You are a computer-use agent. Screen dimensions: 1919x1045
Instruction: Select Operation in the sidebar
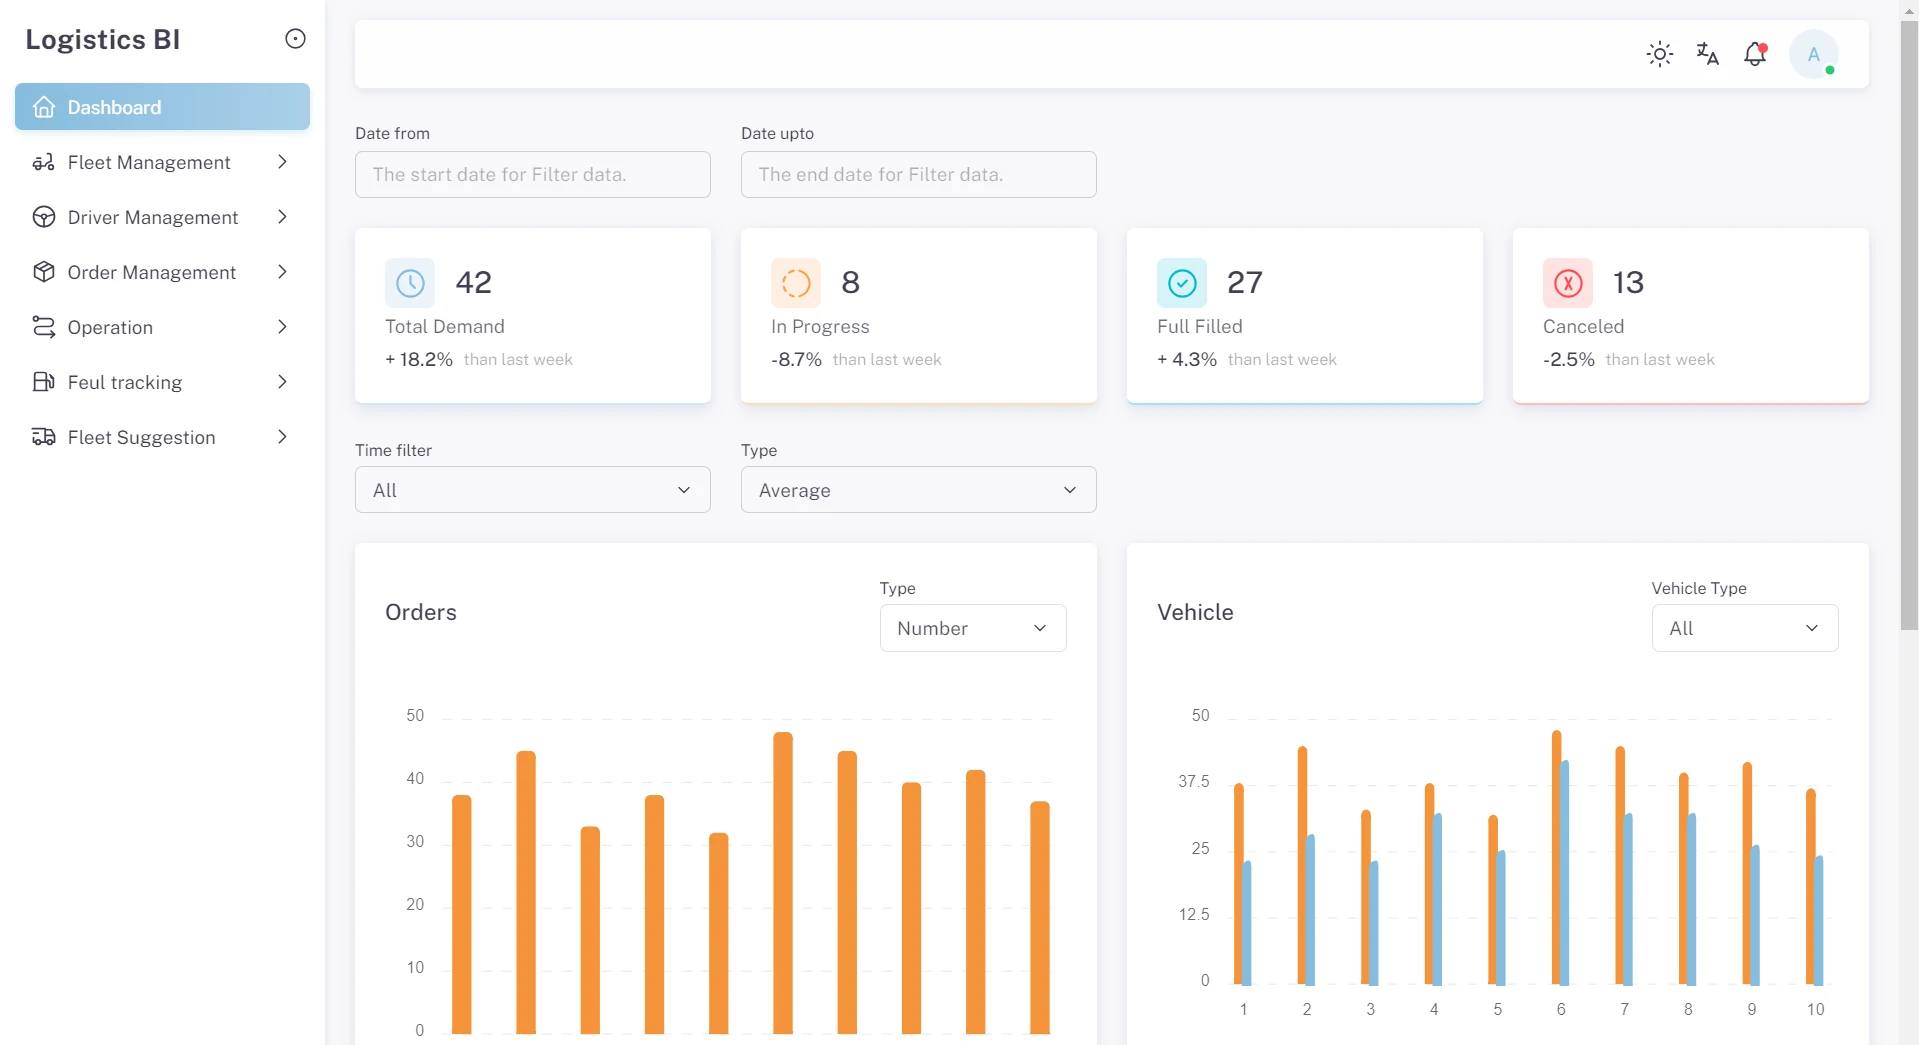162,327
